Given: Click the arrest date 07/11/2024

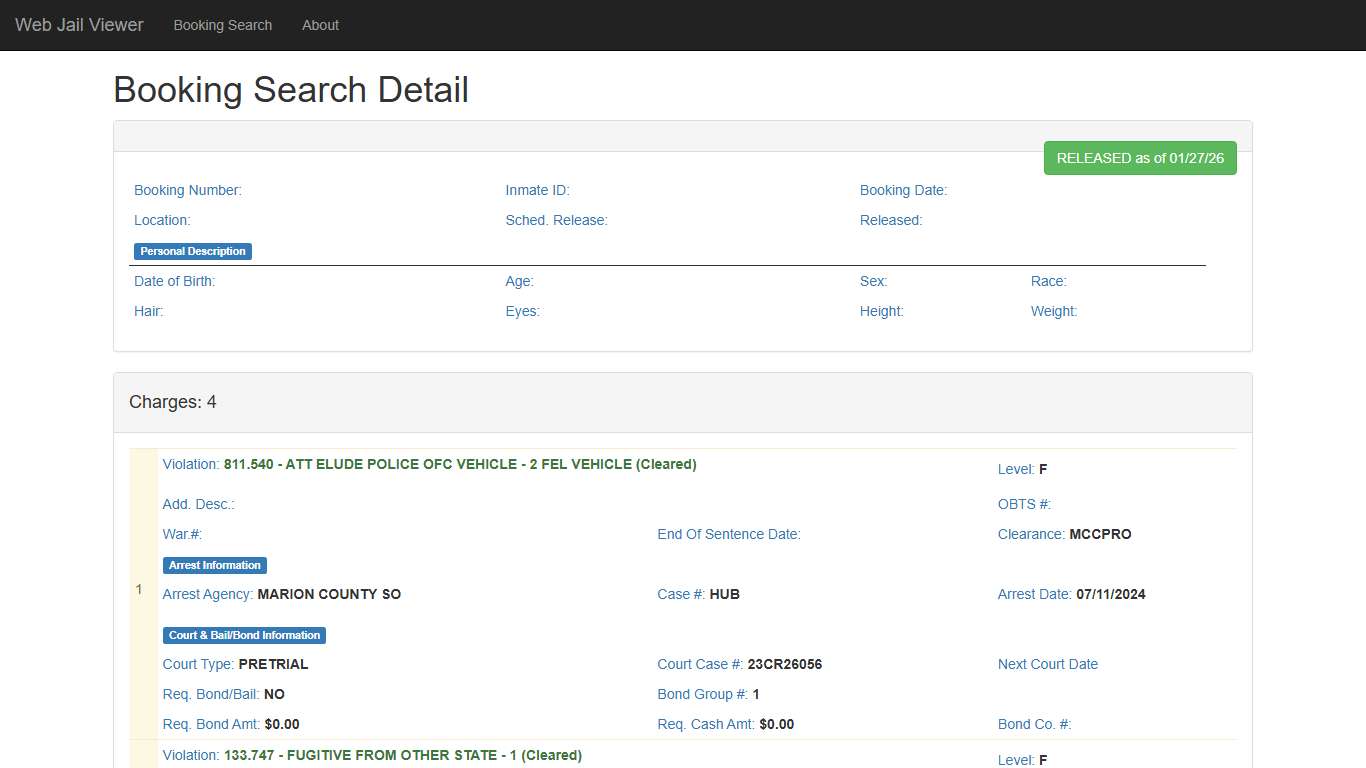Looking at the screenshot, I should pyautogui.click(x=1110, y=594).
